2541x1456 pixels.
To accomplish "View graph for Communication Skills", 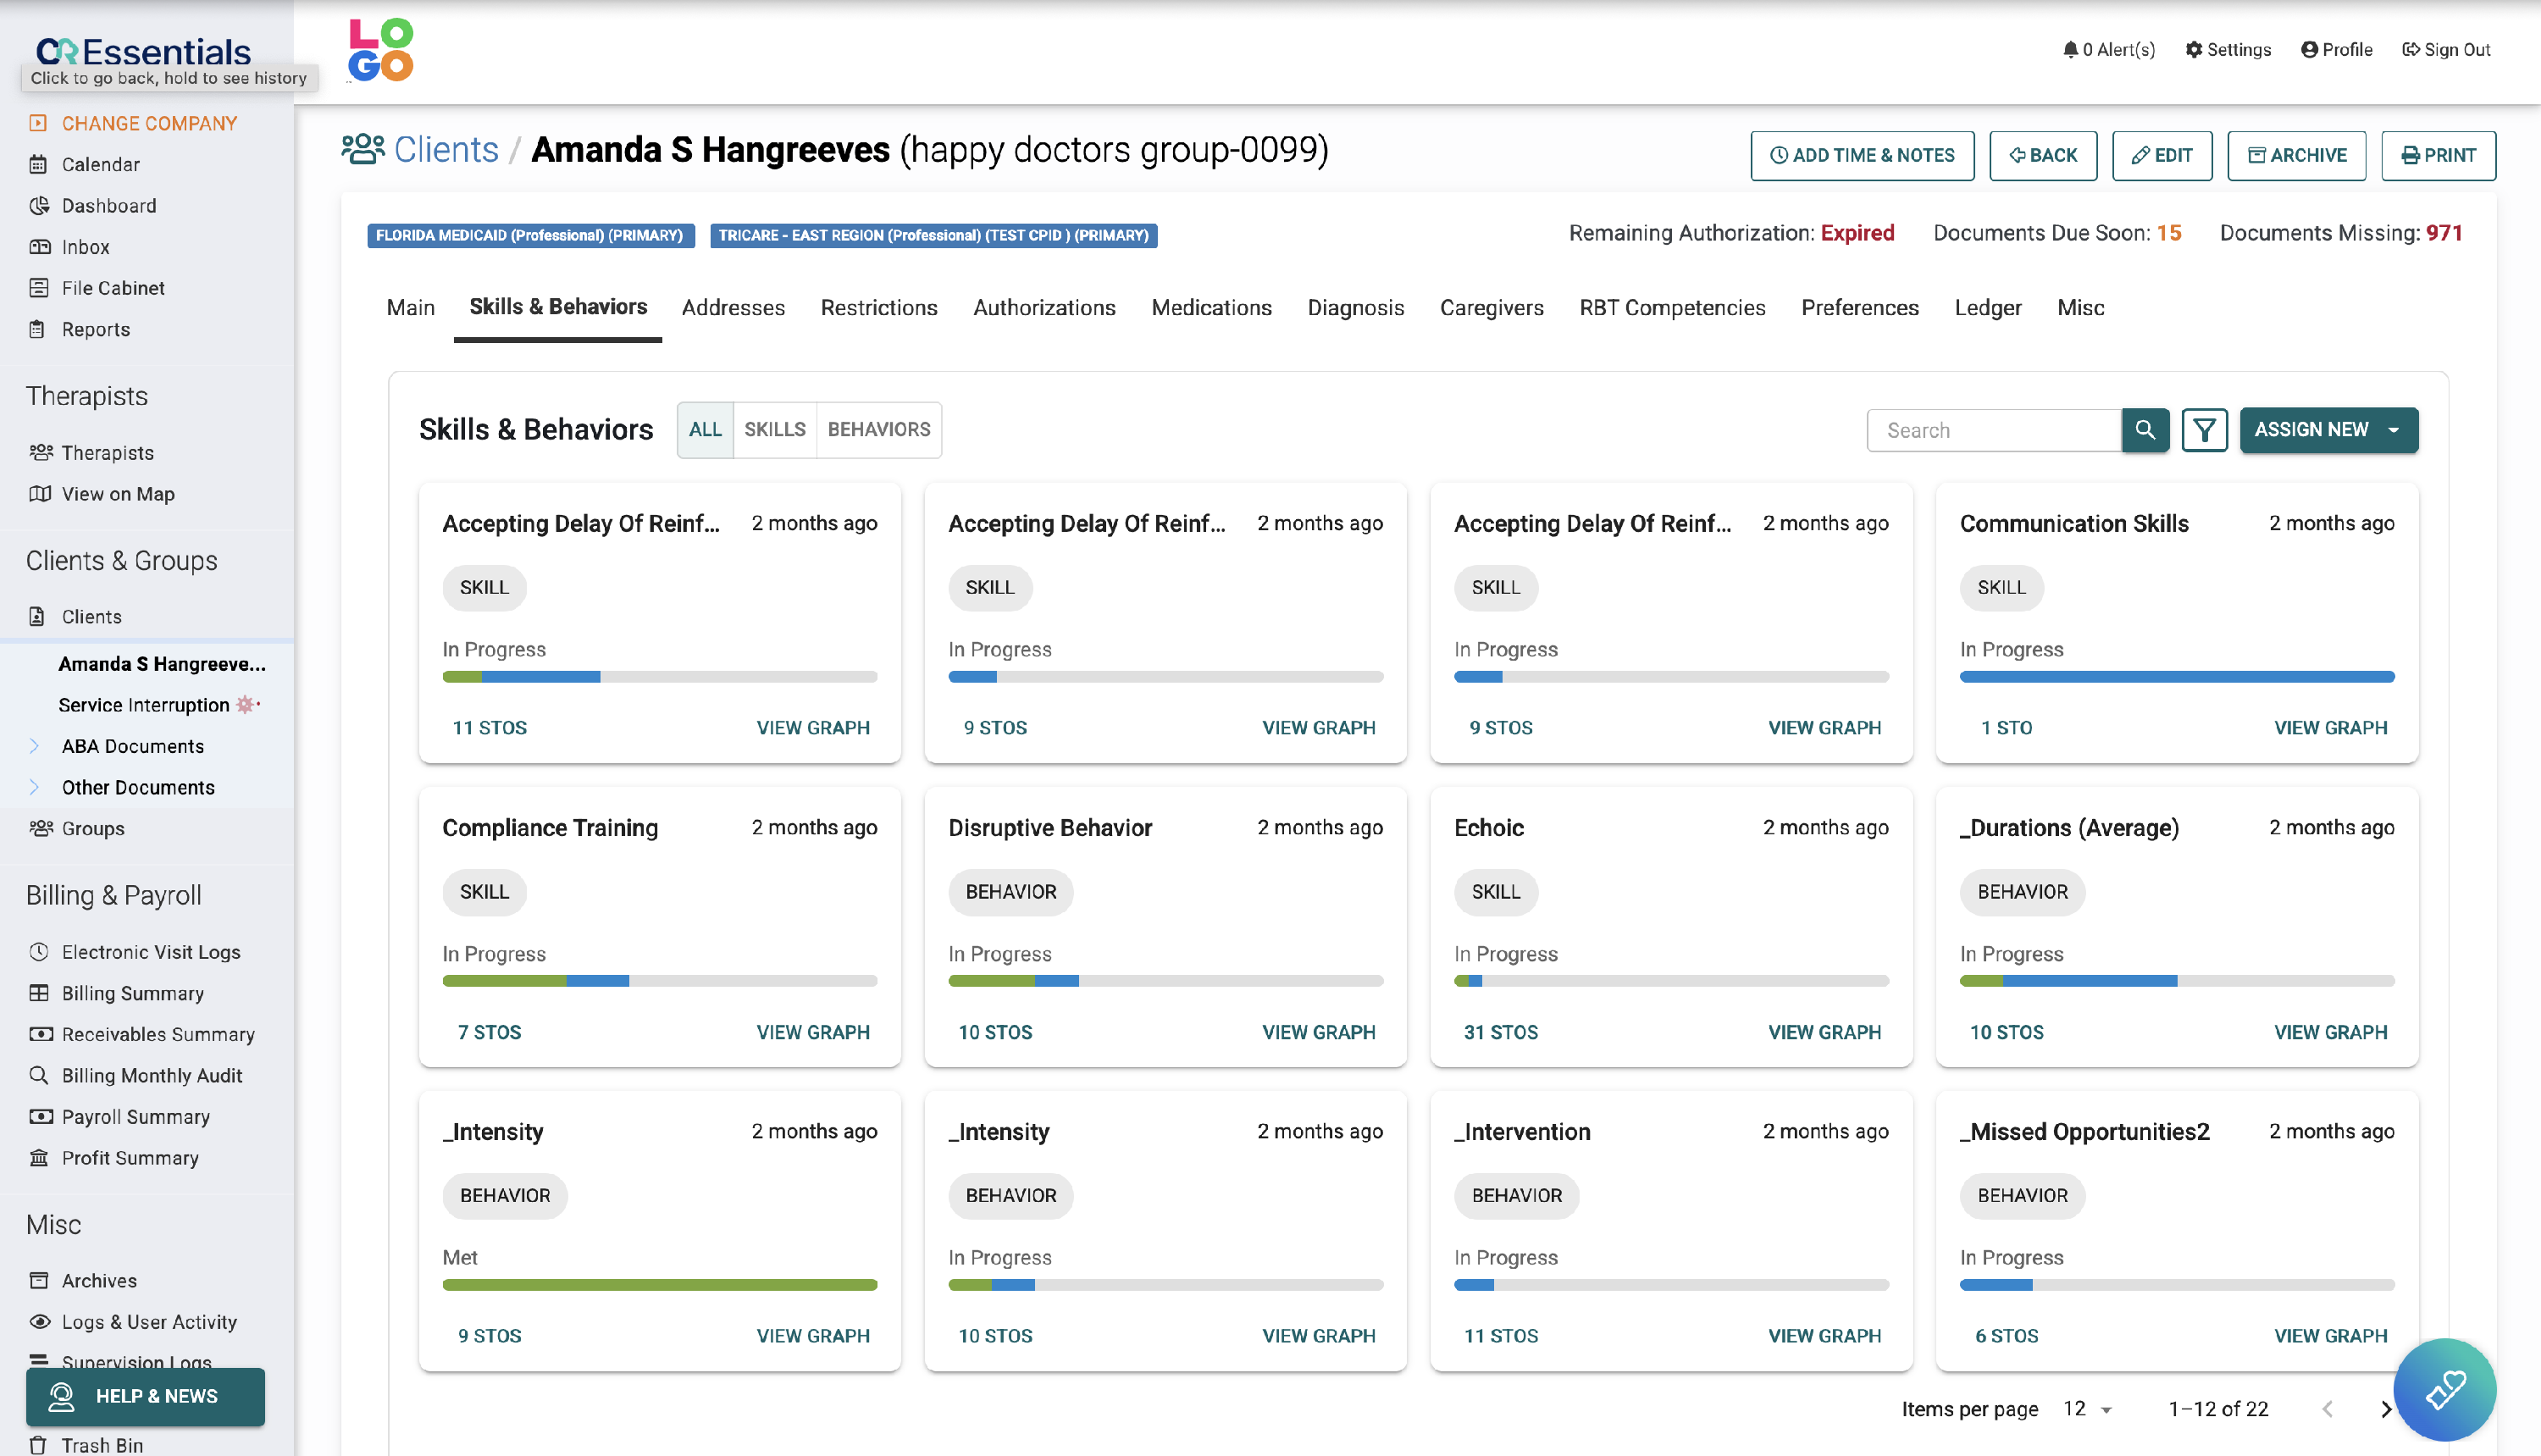I will pos(2329,728).
